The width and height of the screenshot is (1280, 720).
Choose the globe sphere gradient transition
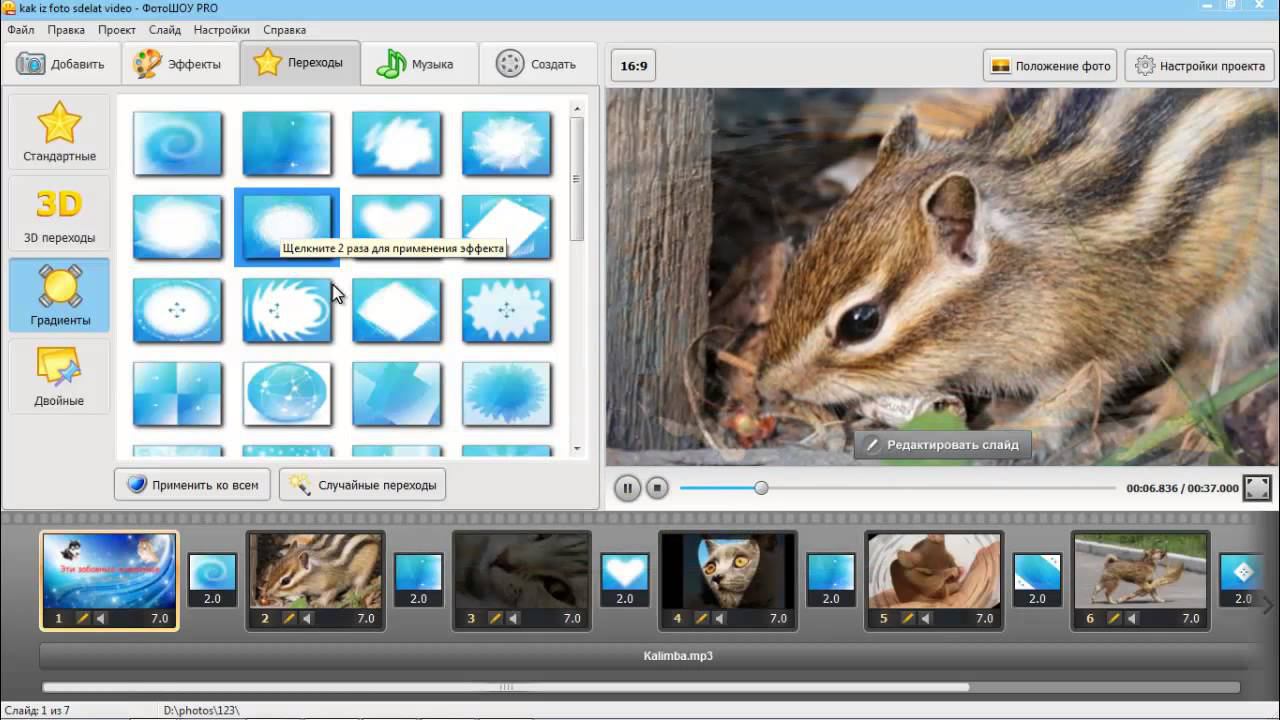point(287,393)
